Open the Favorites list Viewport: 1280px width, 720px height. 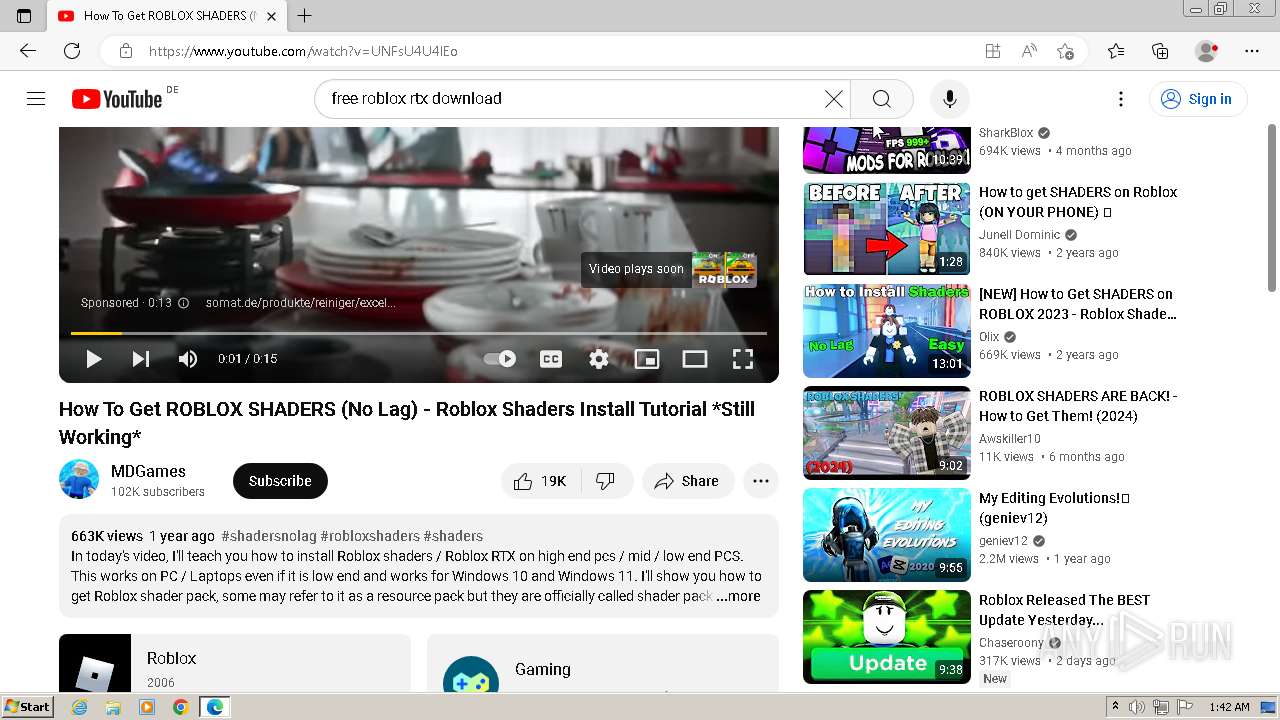[1116, 51]
